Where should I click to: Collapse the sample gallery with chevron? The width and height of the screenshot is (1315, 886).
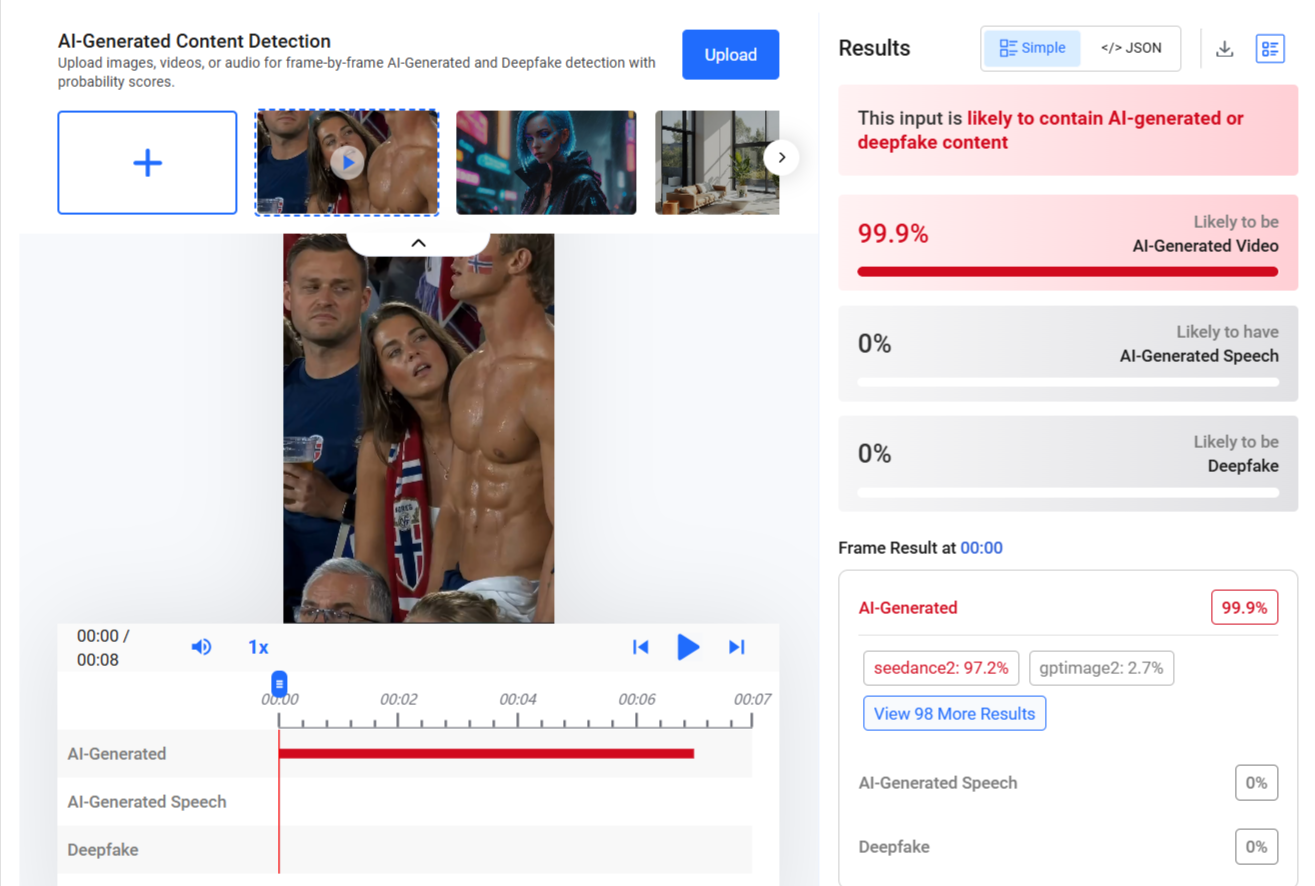(418, 243)
